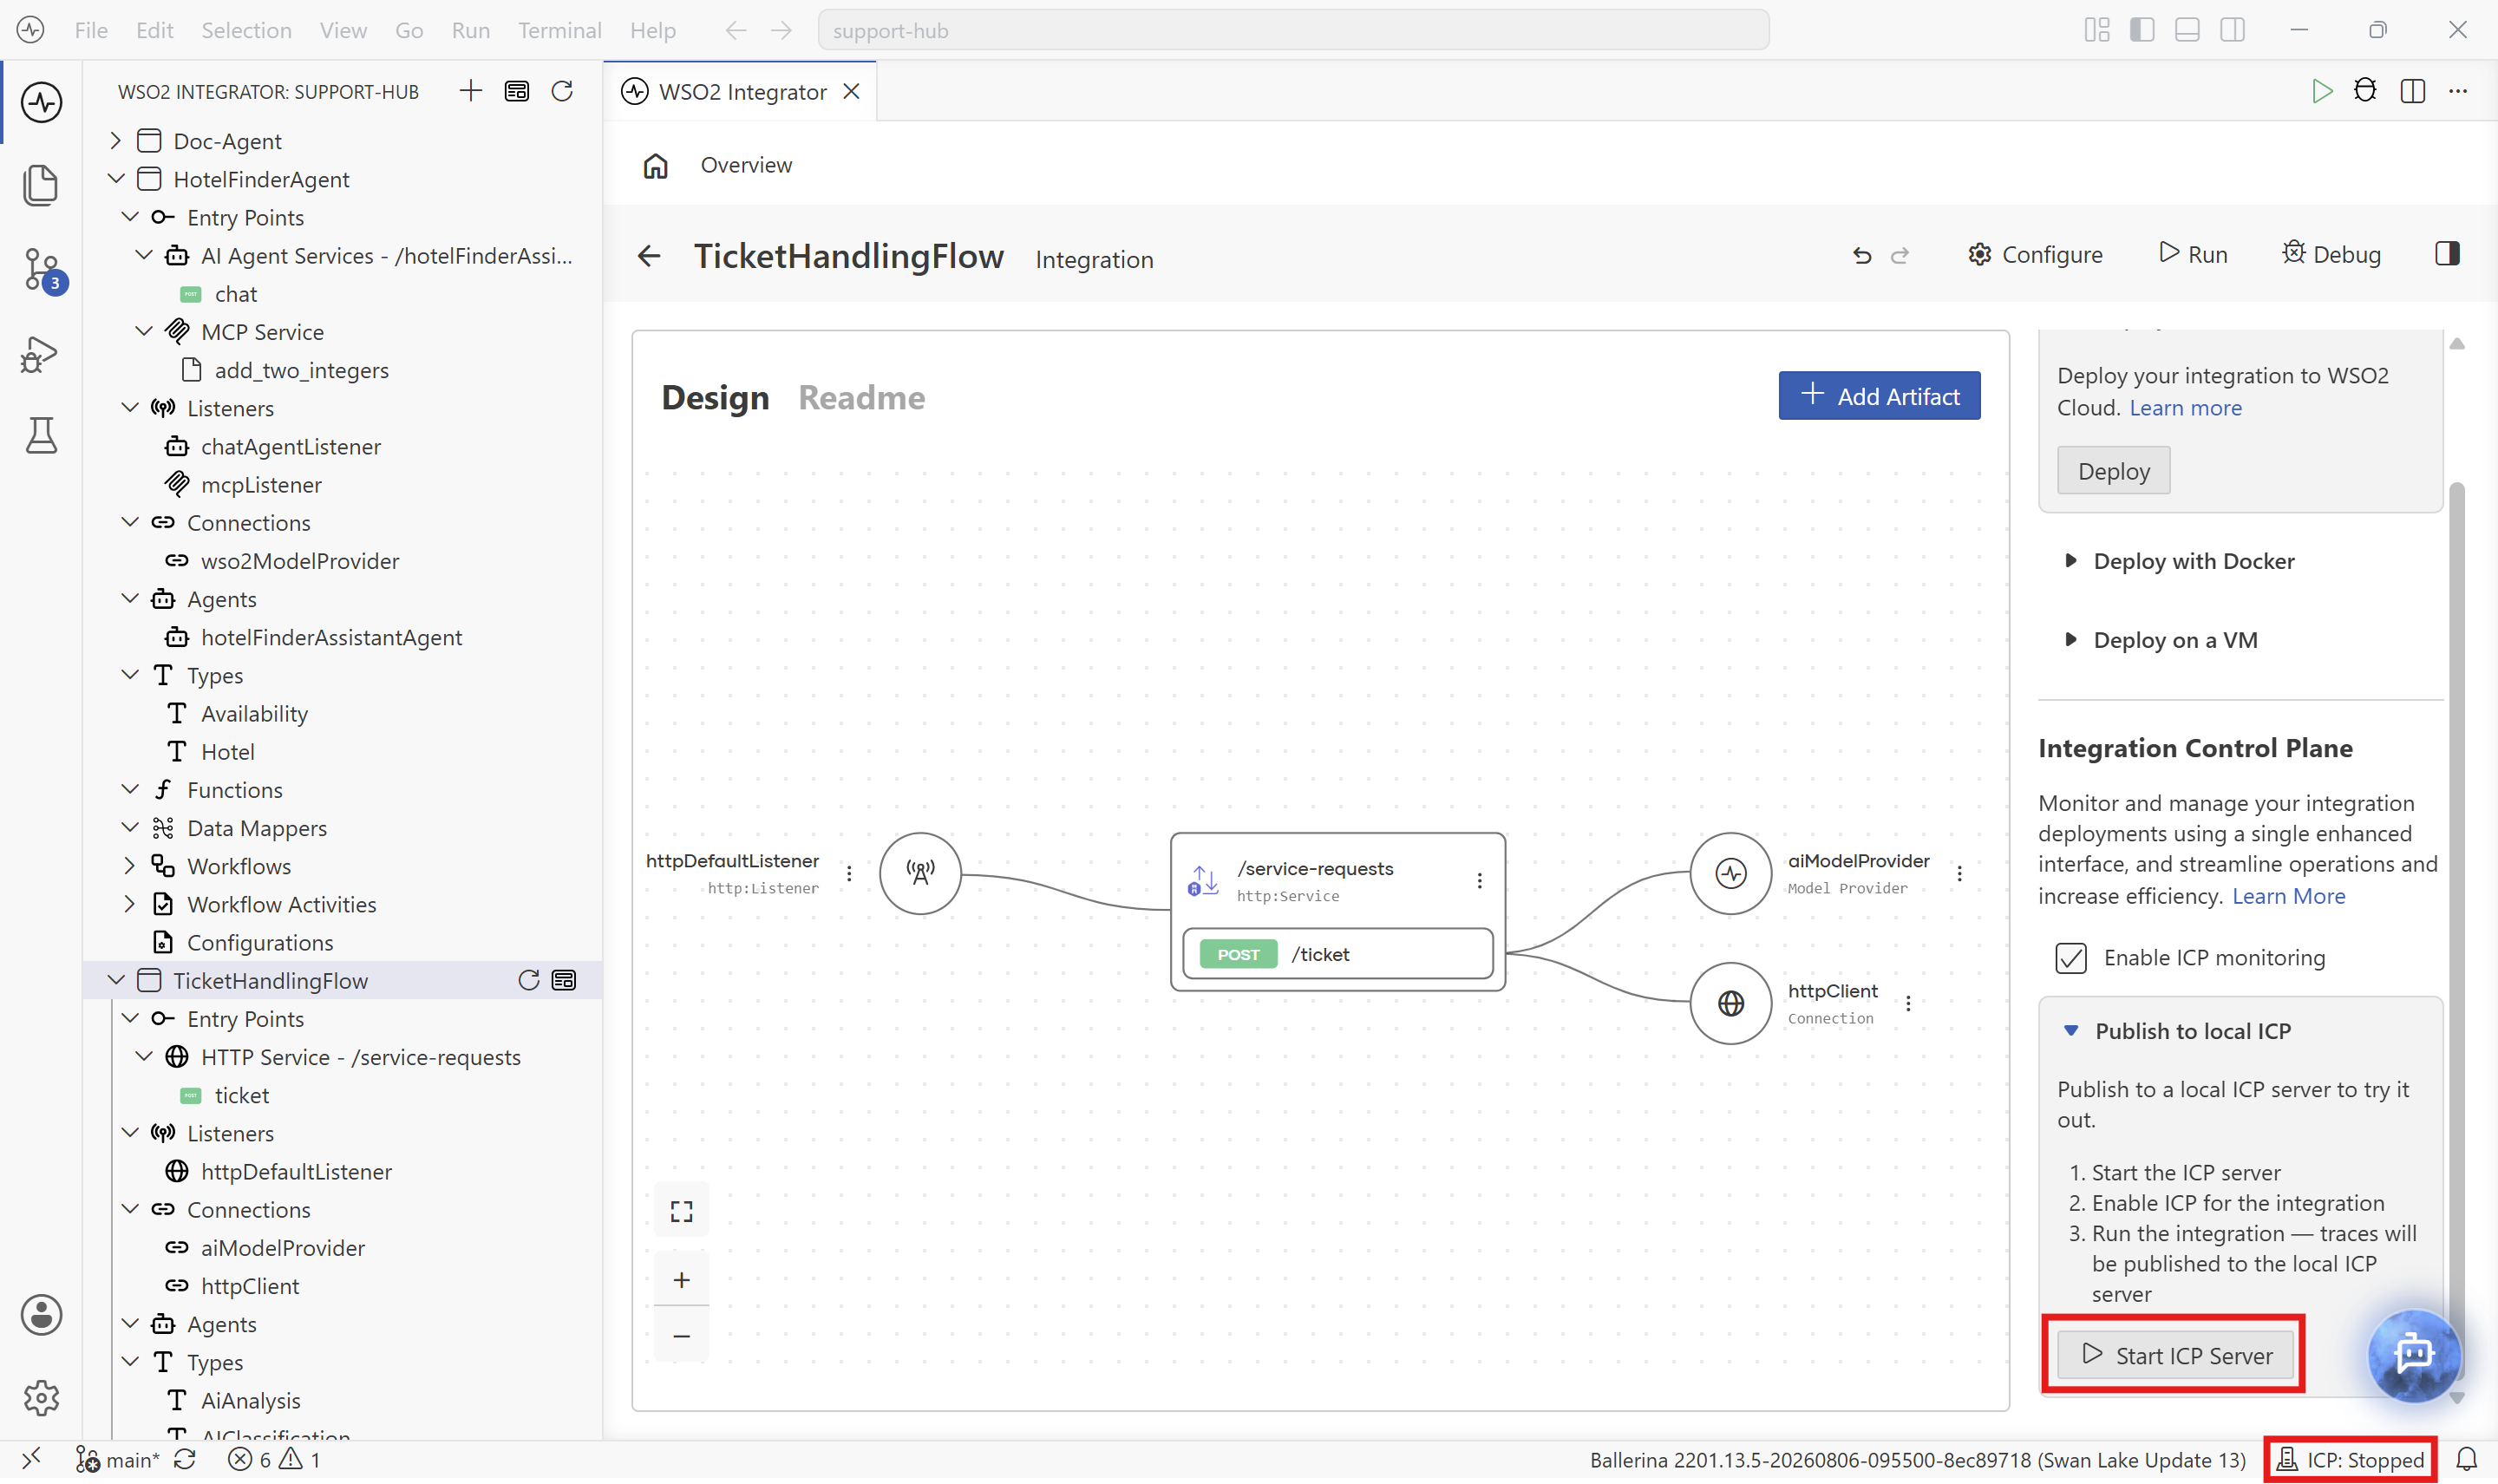Open Run and Debug view
The width and height of the screenshot is (2498, 1484).
[x=41, y=354]
